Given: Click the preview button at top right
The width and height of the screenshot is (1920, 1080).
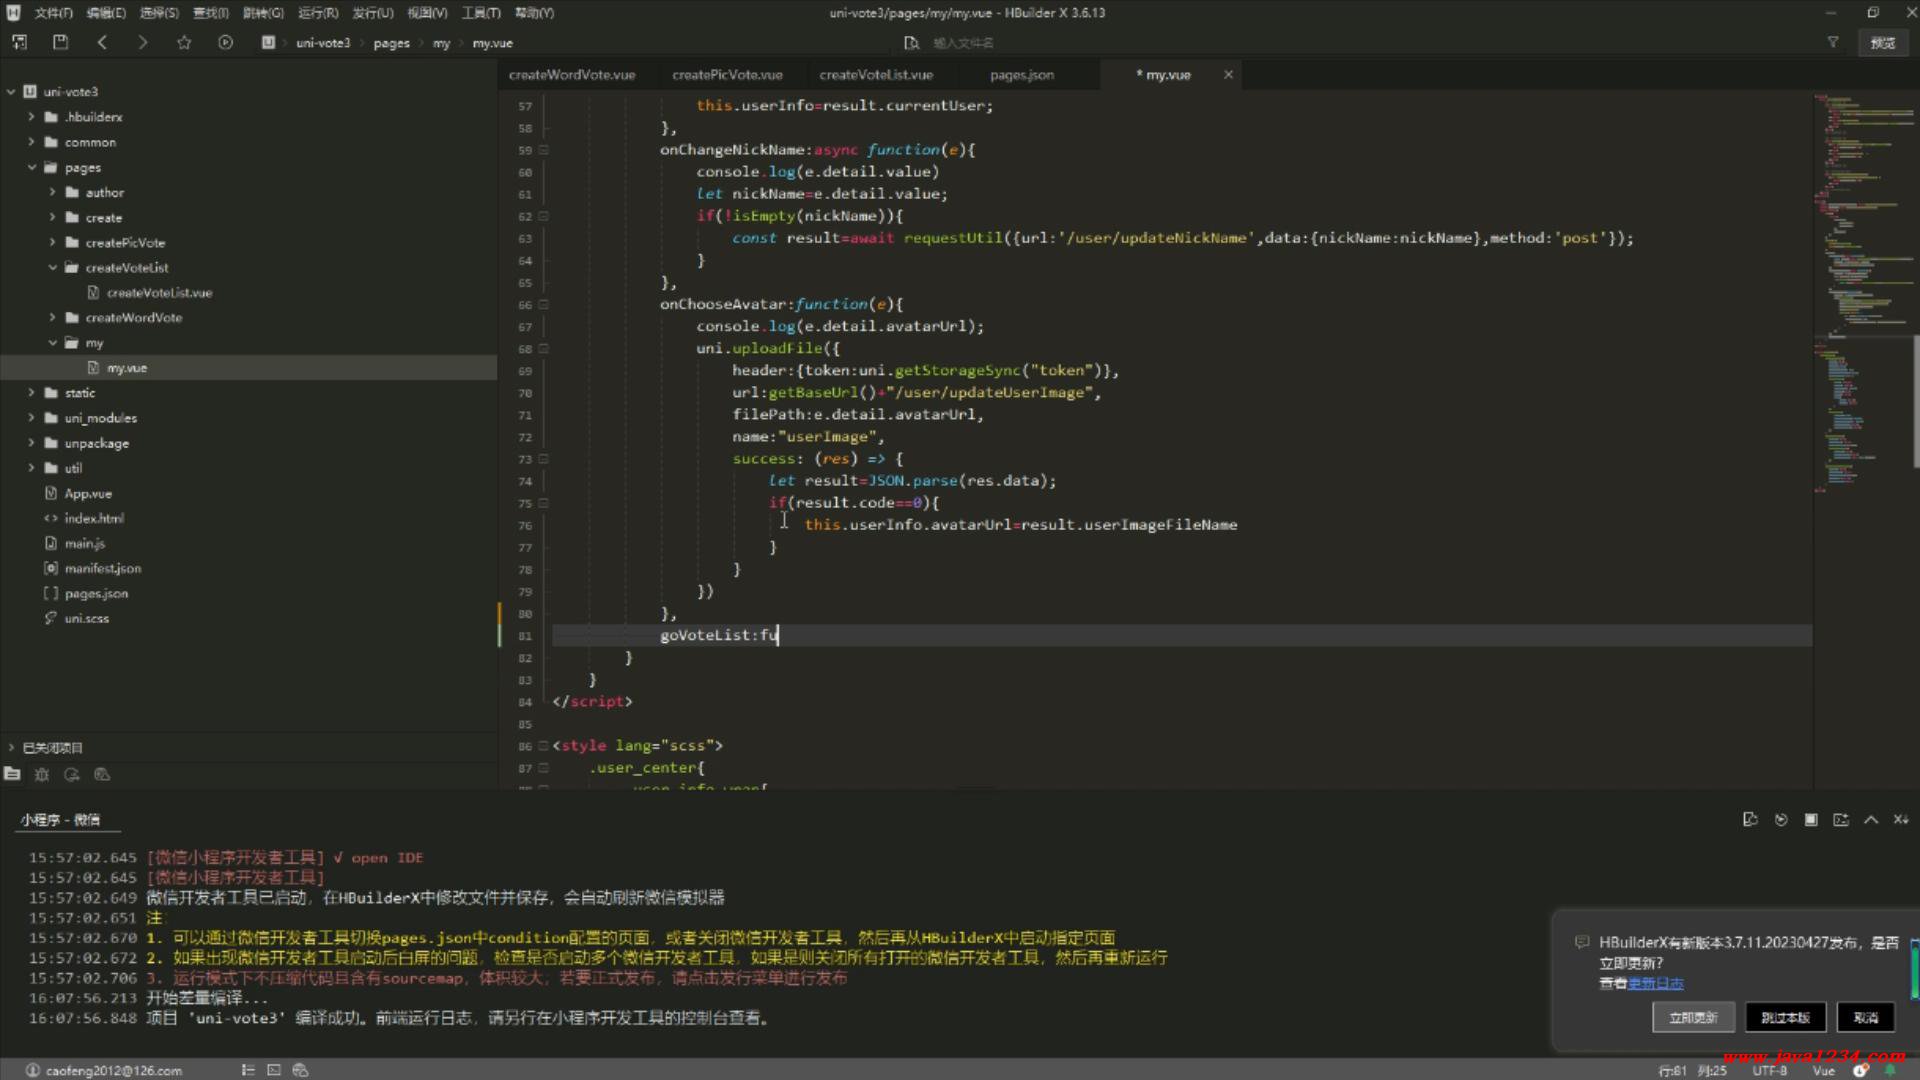Looking at the screenshot, I should click(1883, 42).
